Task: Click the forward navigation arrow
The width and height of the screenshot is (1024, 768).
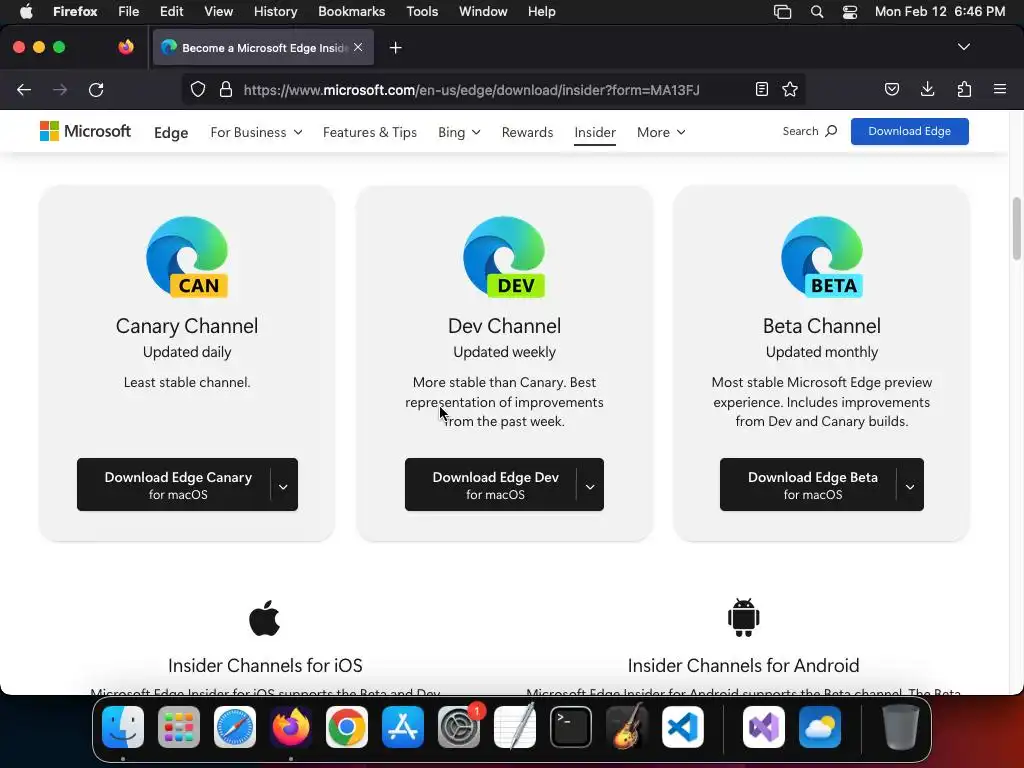Action: point(60,89)
